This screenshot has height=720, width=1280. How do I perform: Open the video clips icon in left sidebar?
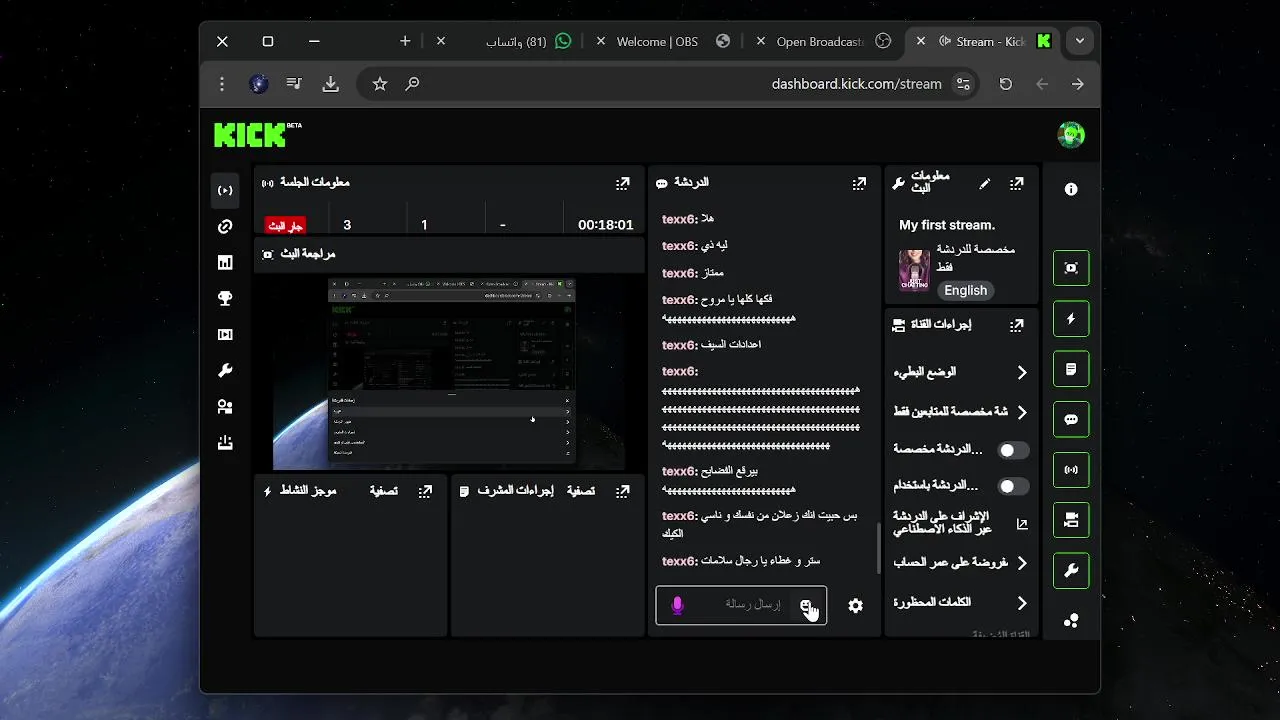click(225, 334)
